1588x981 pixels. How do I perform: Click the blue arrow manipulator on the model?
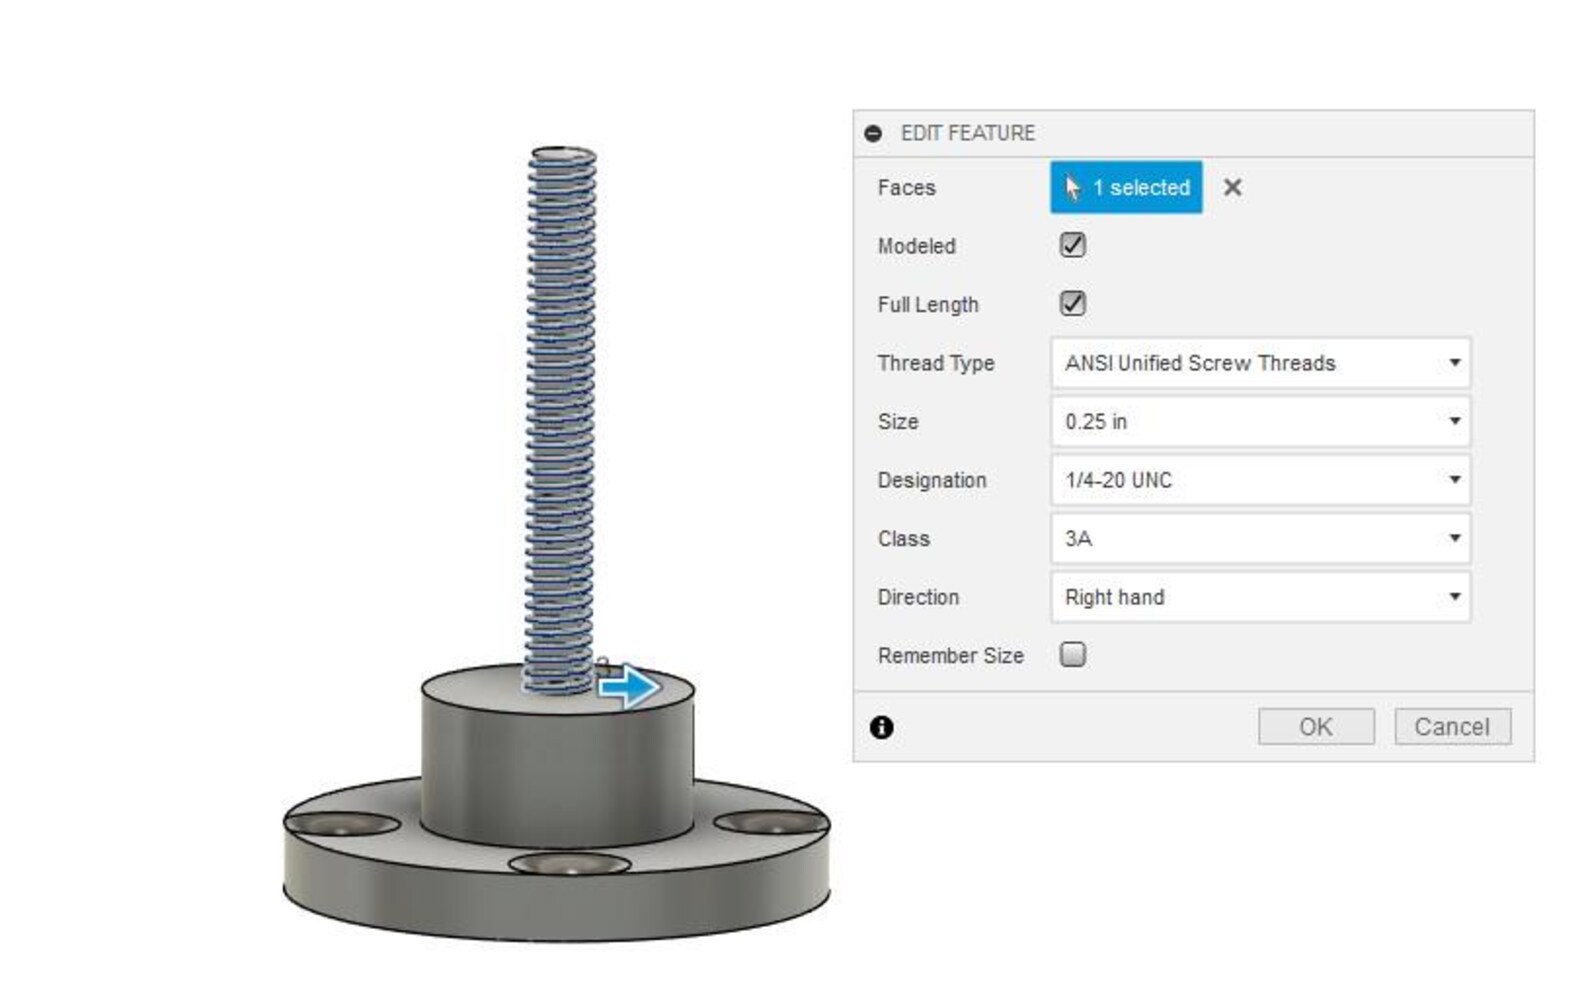click(629, 686)
